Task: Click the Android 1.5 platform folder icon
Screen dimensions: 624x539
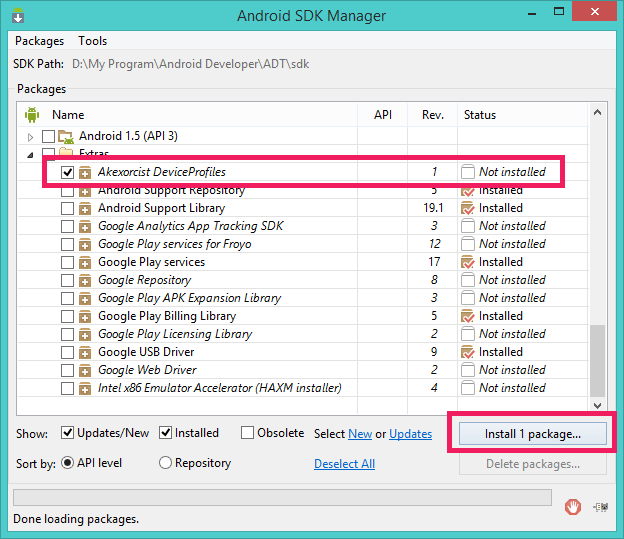Action: click(x=66, y=137)
